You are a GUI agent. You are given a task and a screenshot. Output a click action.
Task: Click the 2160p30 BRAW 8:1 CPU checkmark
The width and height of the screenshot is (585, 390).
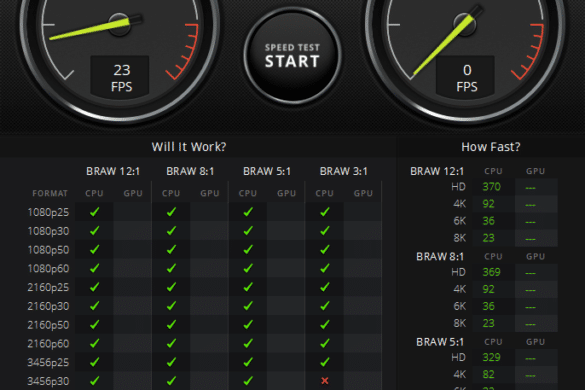tap(172, 306)
